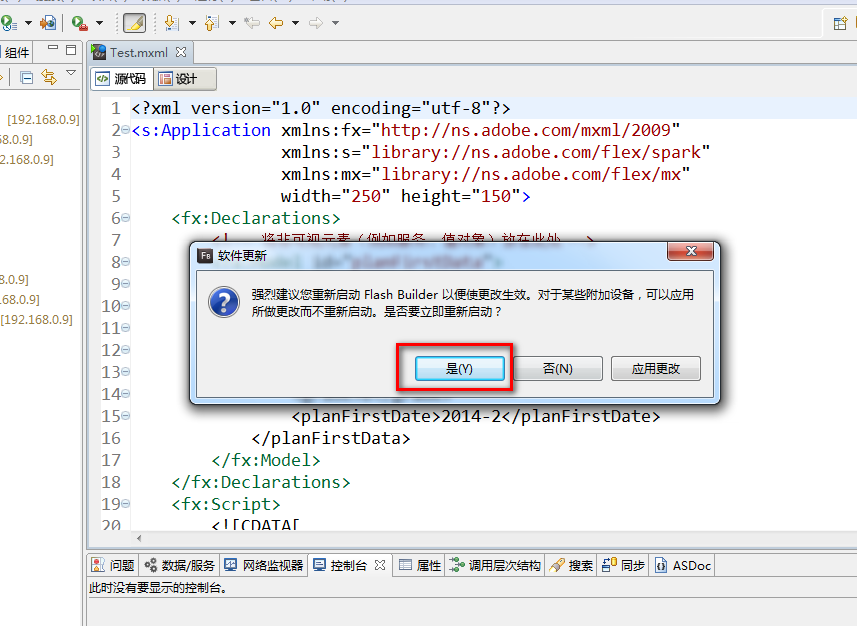
Task: Click the blue question mark icon in the dialog
Action: [x=224, y=302]
